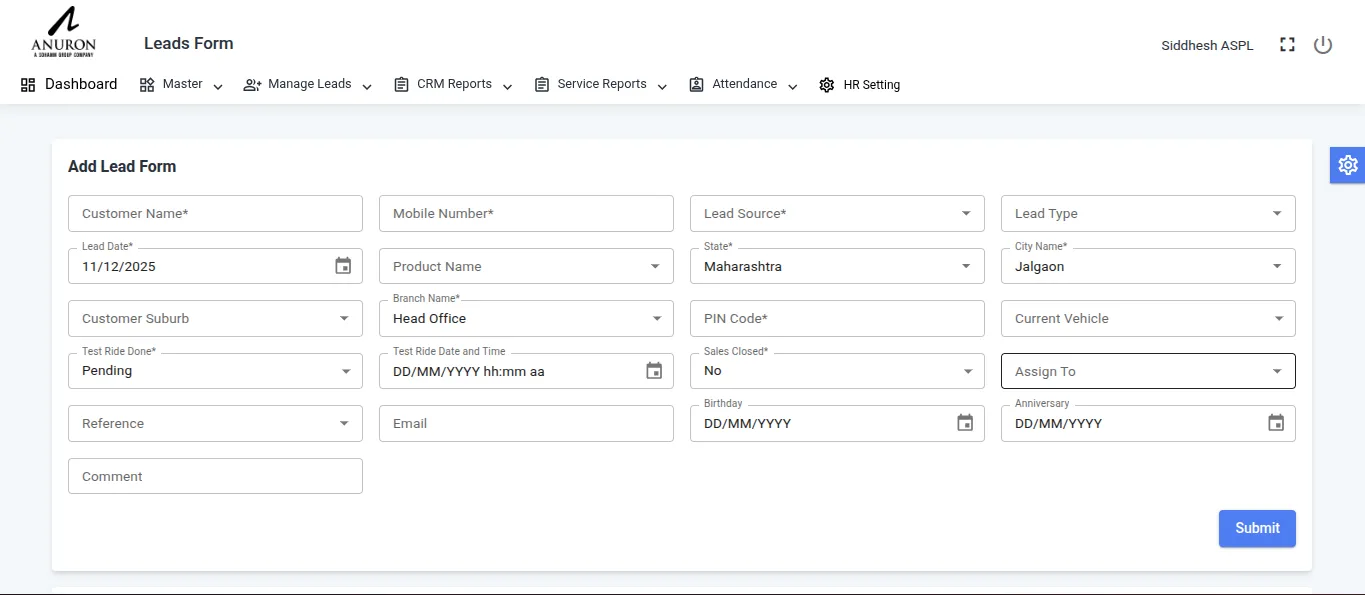Click the Anuron logo
1365x595 pixels.
pos(63,33)
